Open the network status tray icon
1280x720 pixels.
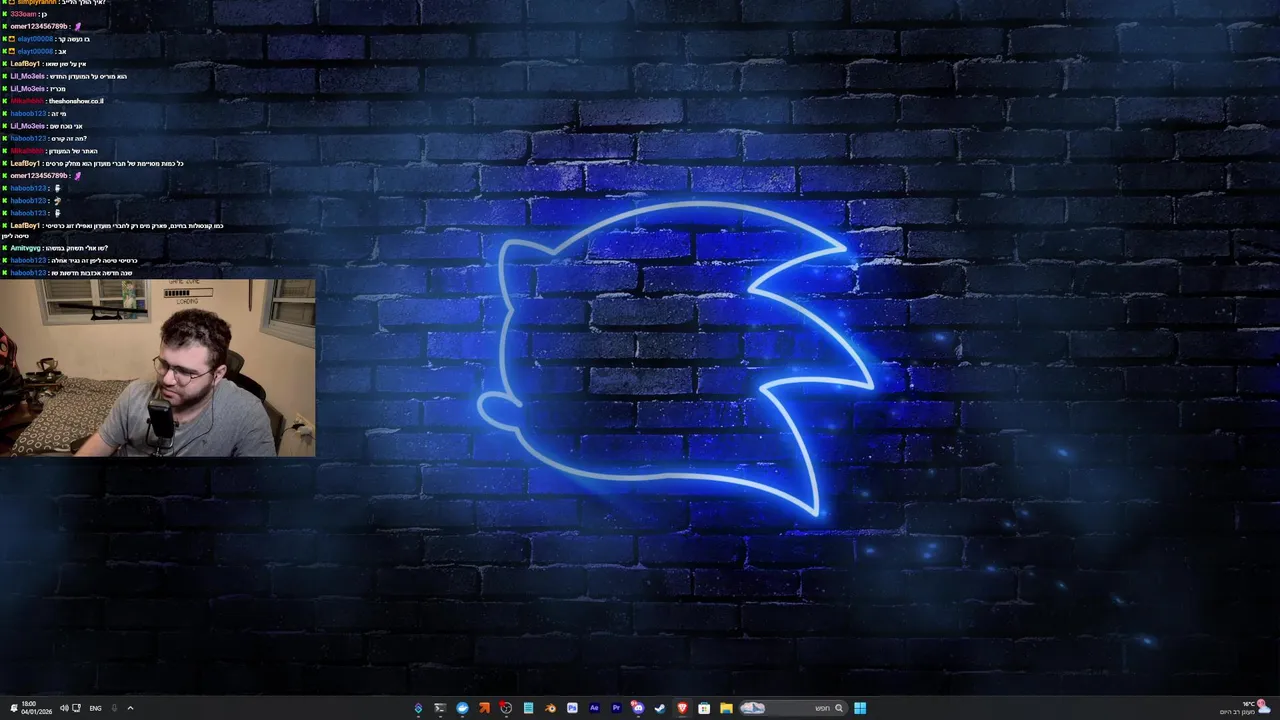pos(76,708)
